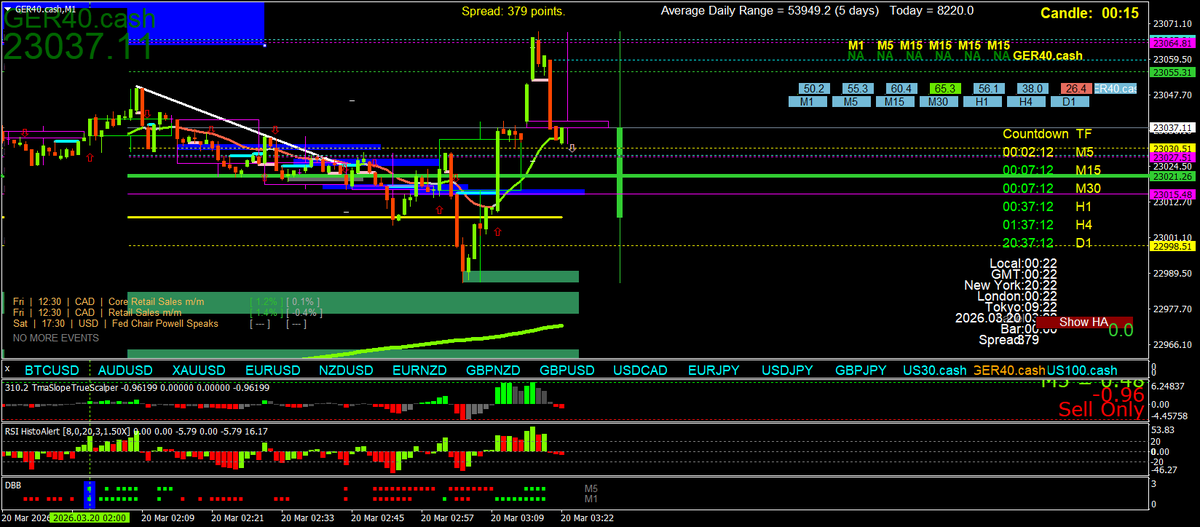The image size is (1200, 527).
Task: Click the red 26.4 strength box
Action: pyautogui.click(x=1077, y=89)
